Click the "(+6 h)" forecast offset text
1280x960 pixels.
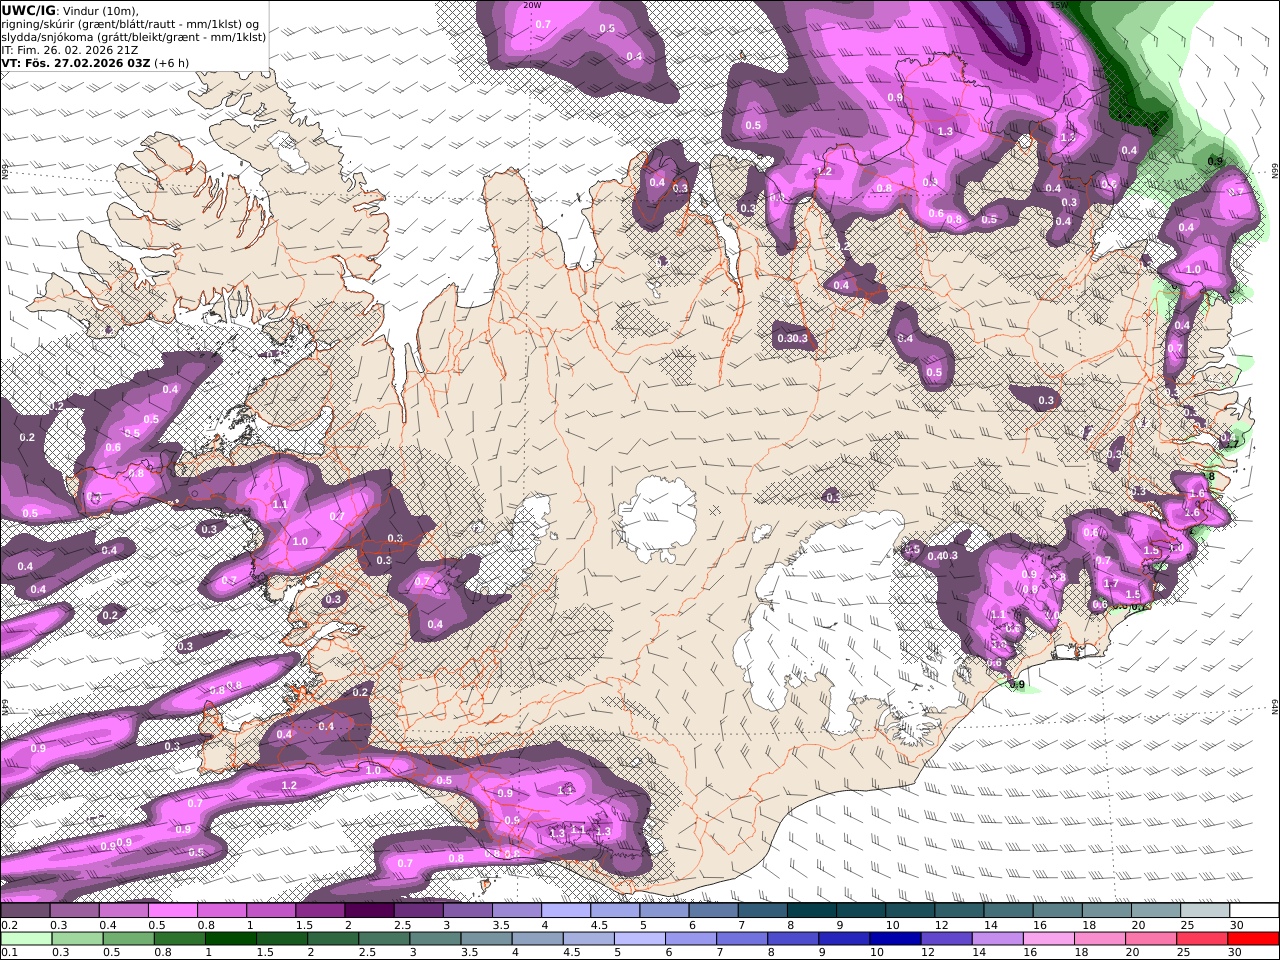point(171,62)
